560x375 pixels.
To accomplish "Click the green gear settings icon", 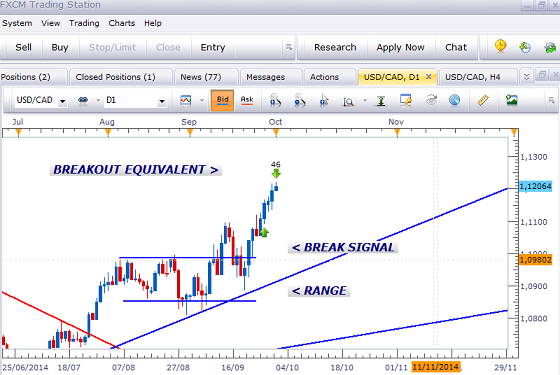I will point(550,47).
